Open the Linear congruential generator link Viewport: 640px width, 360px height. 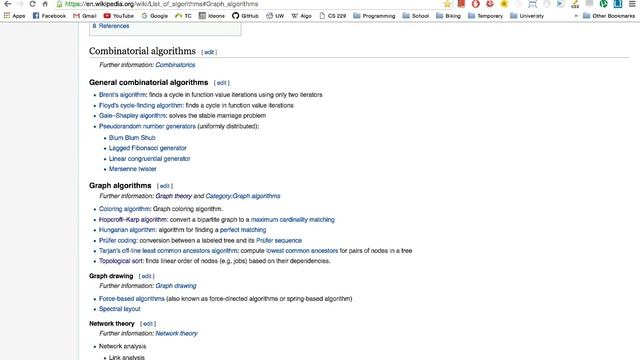click(x=149, y=159)
